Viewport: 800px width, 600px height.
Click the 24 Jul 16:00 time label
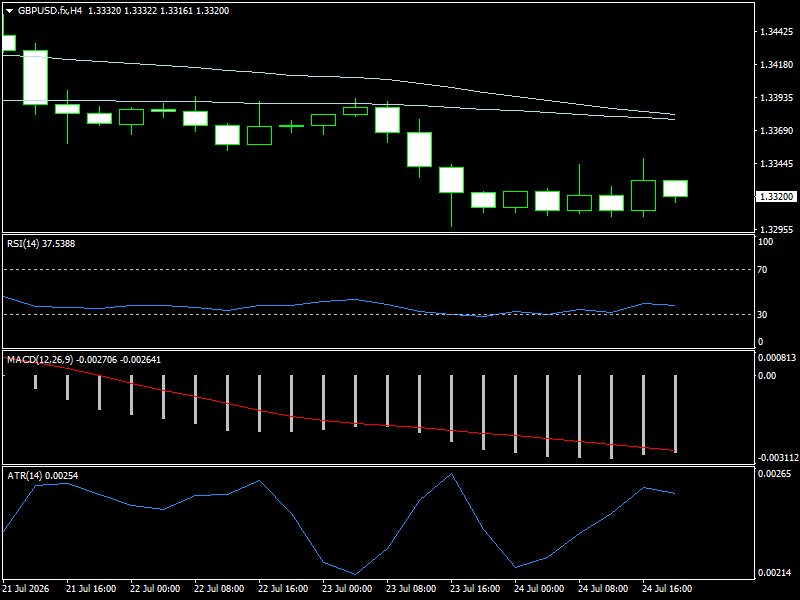[667, 588]
